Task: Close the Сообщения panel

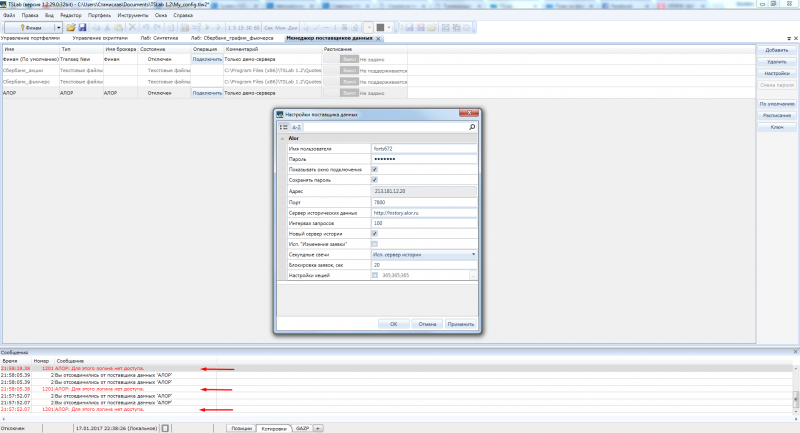Action: click(x=795, y=352)
